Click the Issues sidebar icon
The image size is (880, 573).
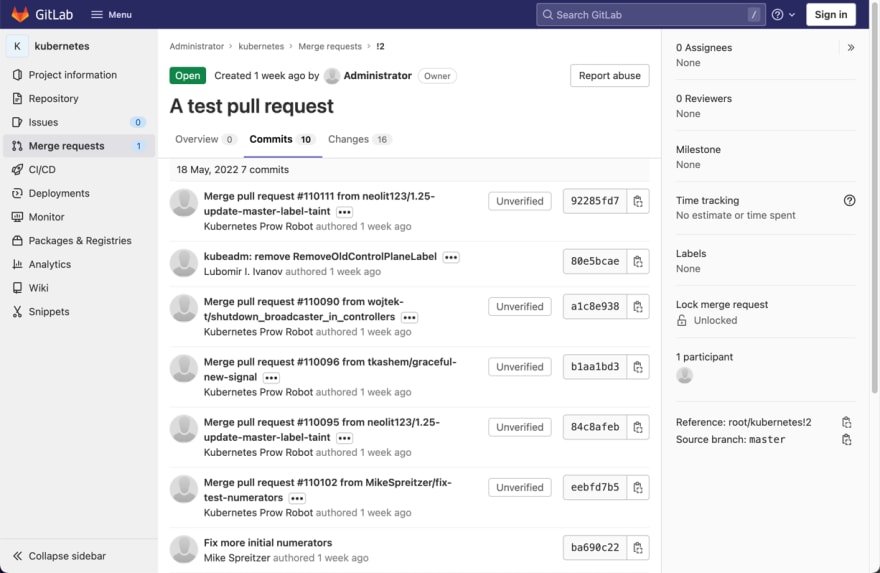(17, 122)
